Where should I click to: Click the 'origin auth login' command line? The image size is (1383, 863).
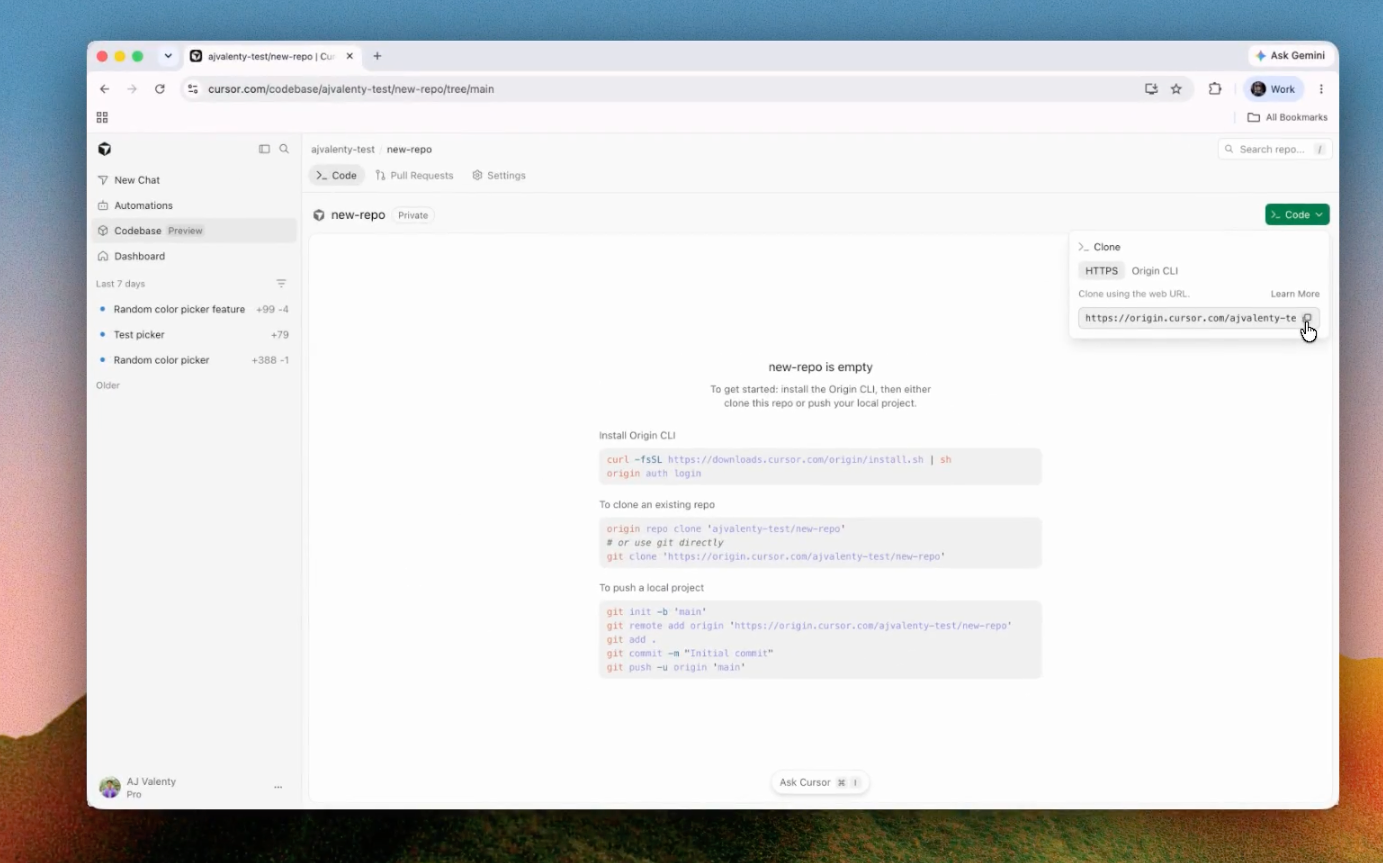point(654,473)
